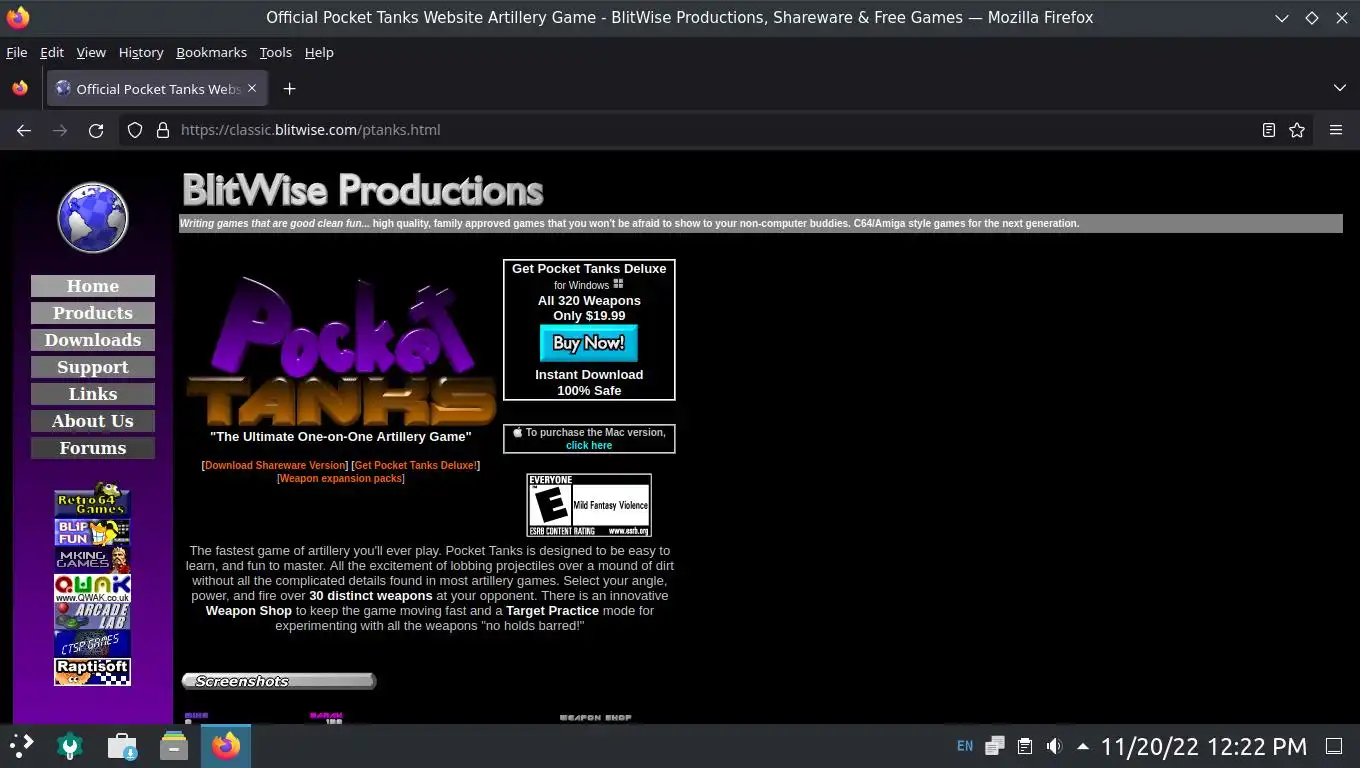Open the File menu
Image resolution: width=1360 pixels, height=768 pixels.
click(16, 52)
